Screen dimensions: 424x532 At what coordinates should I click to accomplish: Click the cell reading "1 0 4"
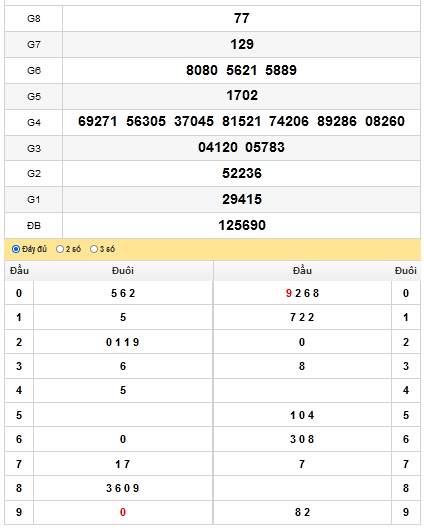(x=302, y=415)
